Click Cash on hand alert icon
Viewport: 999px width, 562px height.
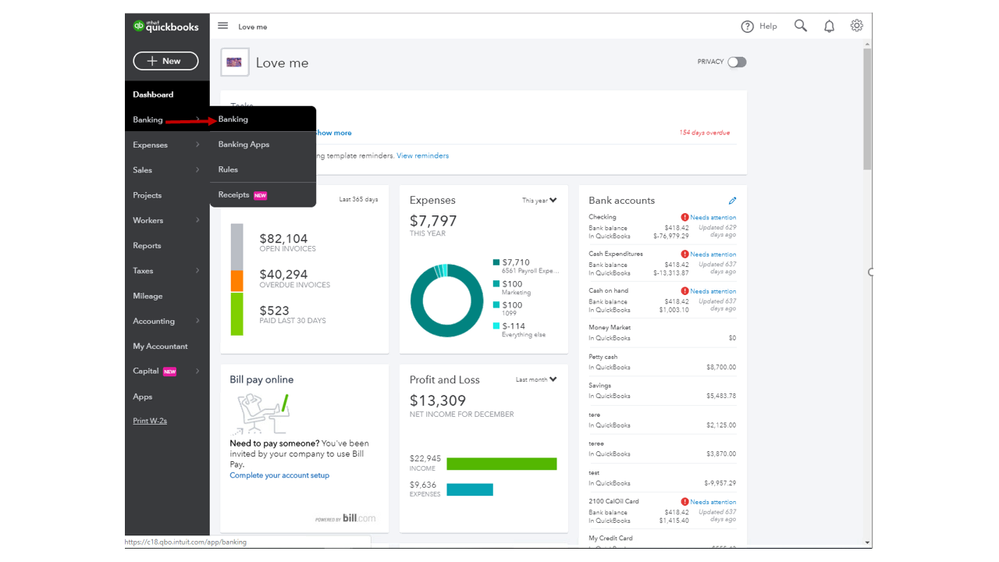[x=684, y=291]
